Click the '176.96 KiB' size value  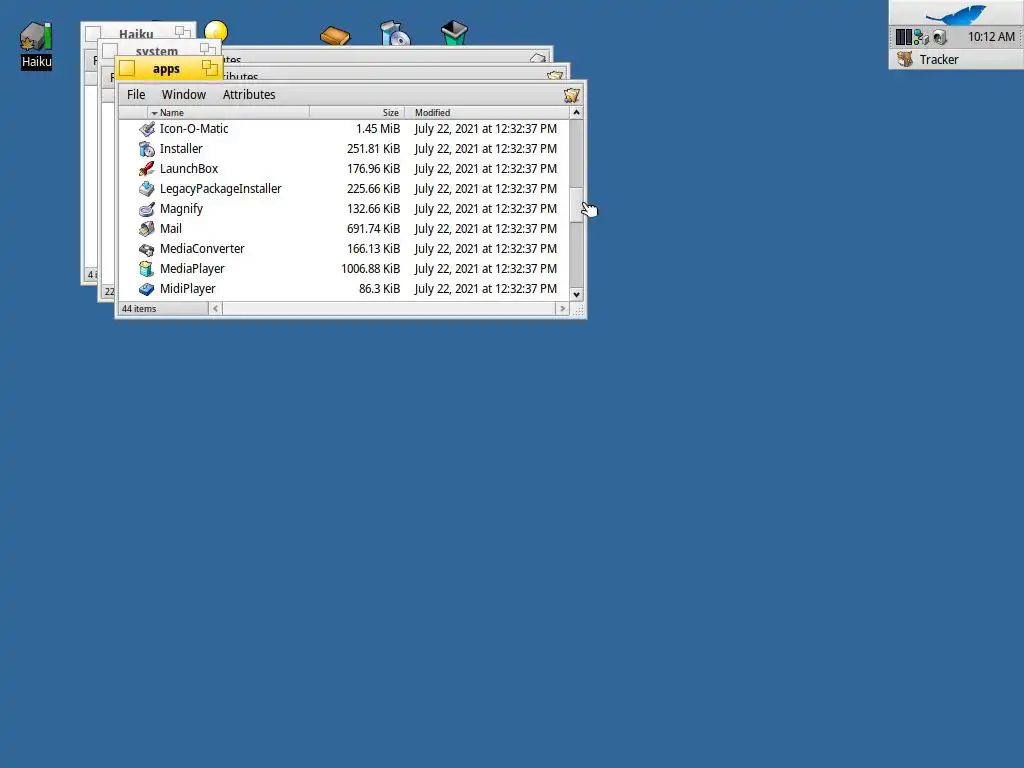pos(374,169)
